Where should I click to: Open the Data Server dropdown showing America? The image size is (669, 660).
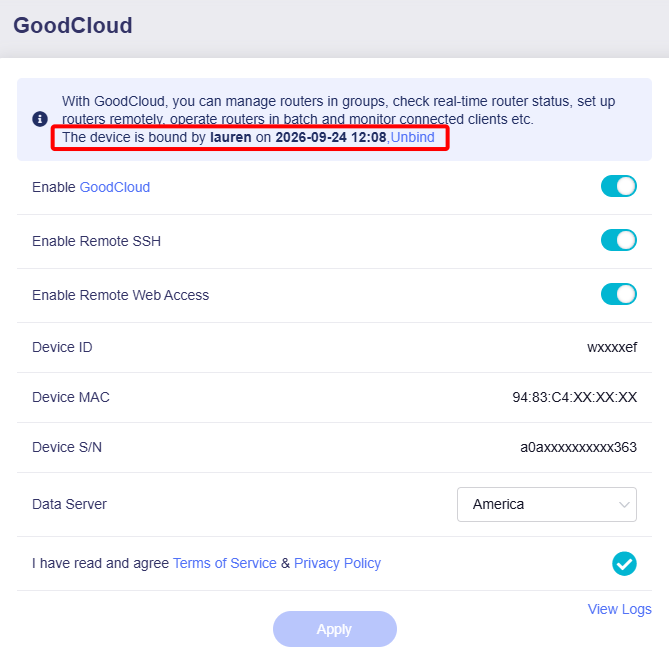tap(547, 504)
